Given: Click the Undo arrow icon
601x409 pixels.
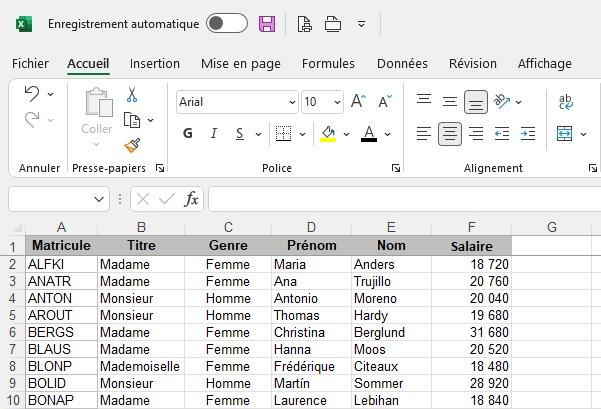Looking at the screenshot, I should coord(32,94).
